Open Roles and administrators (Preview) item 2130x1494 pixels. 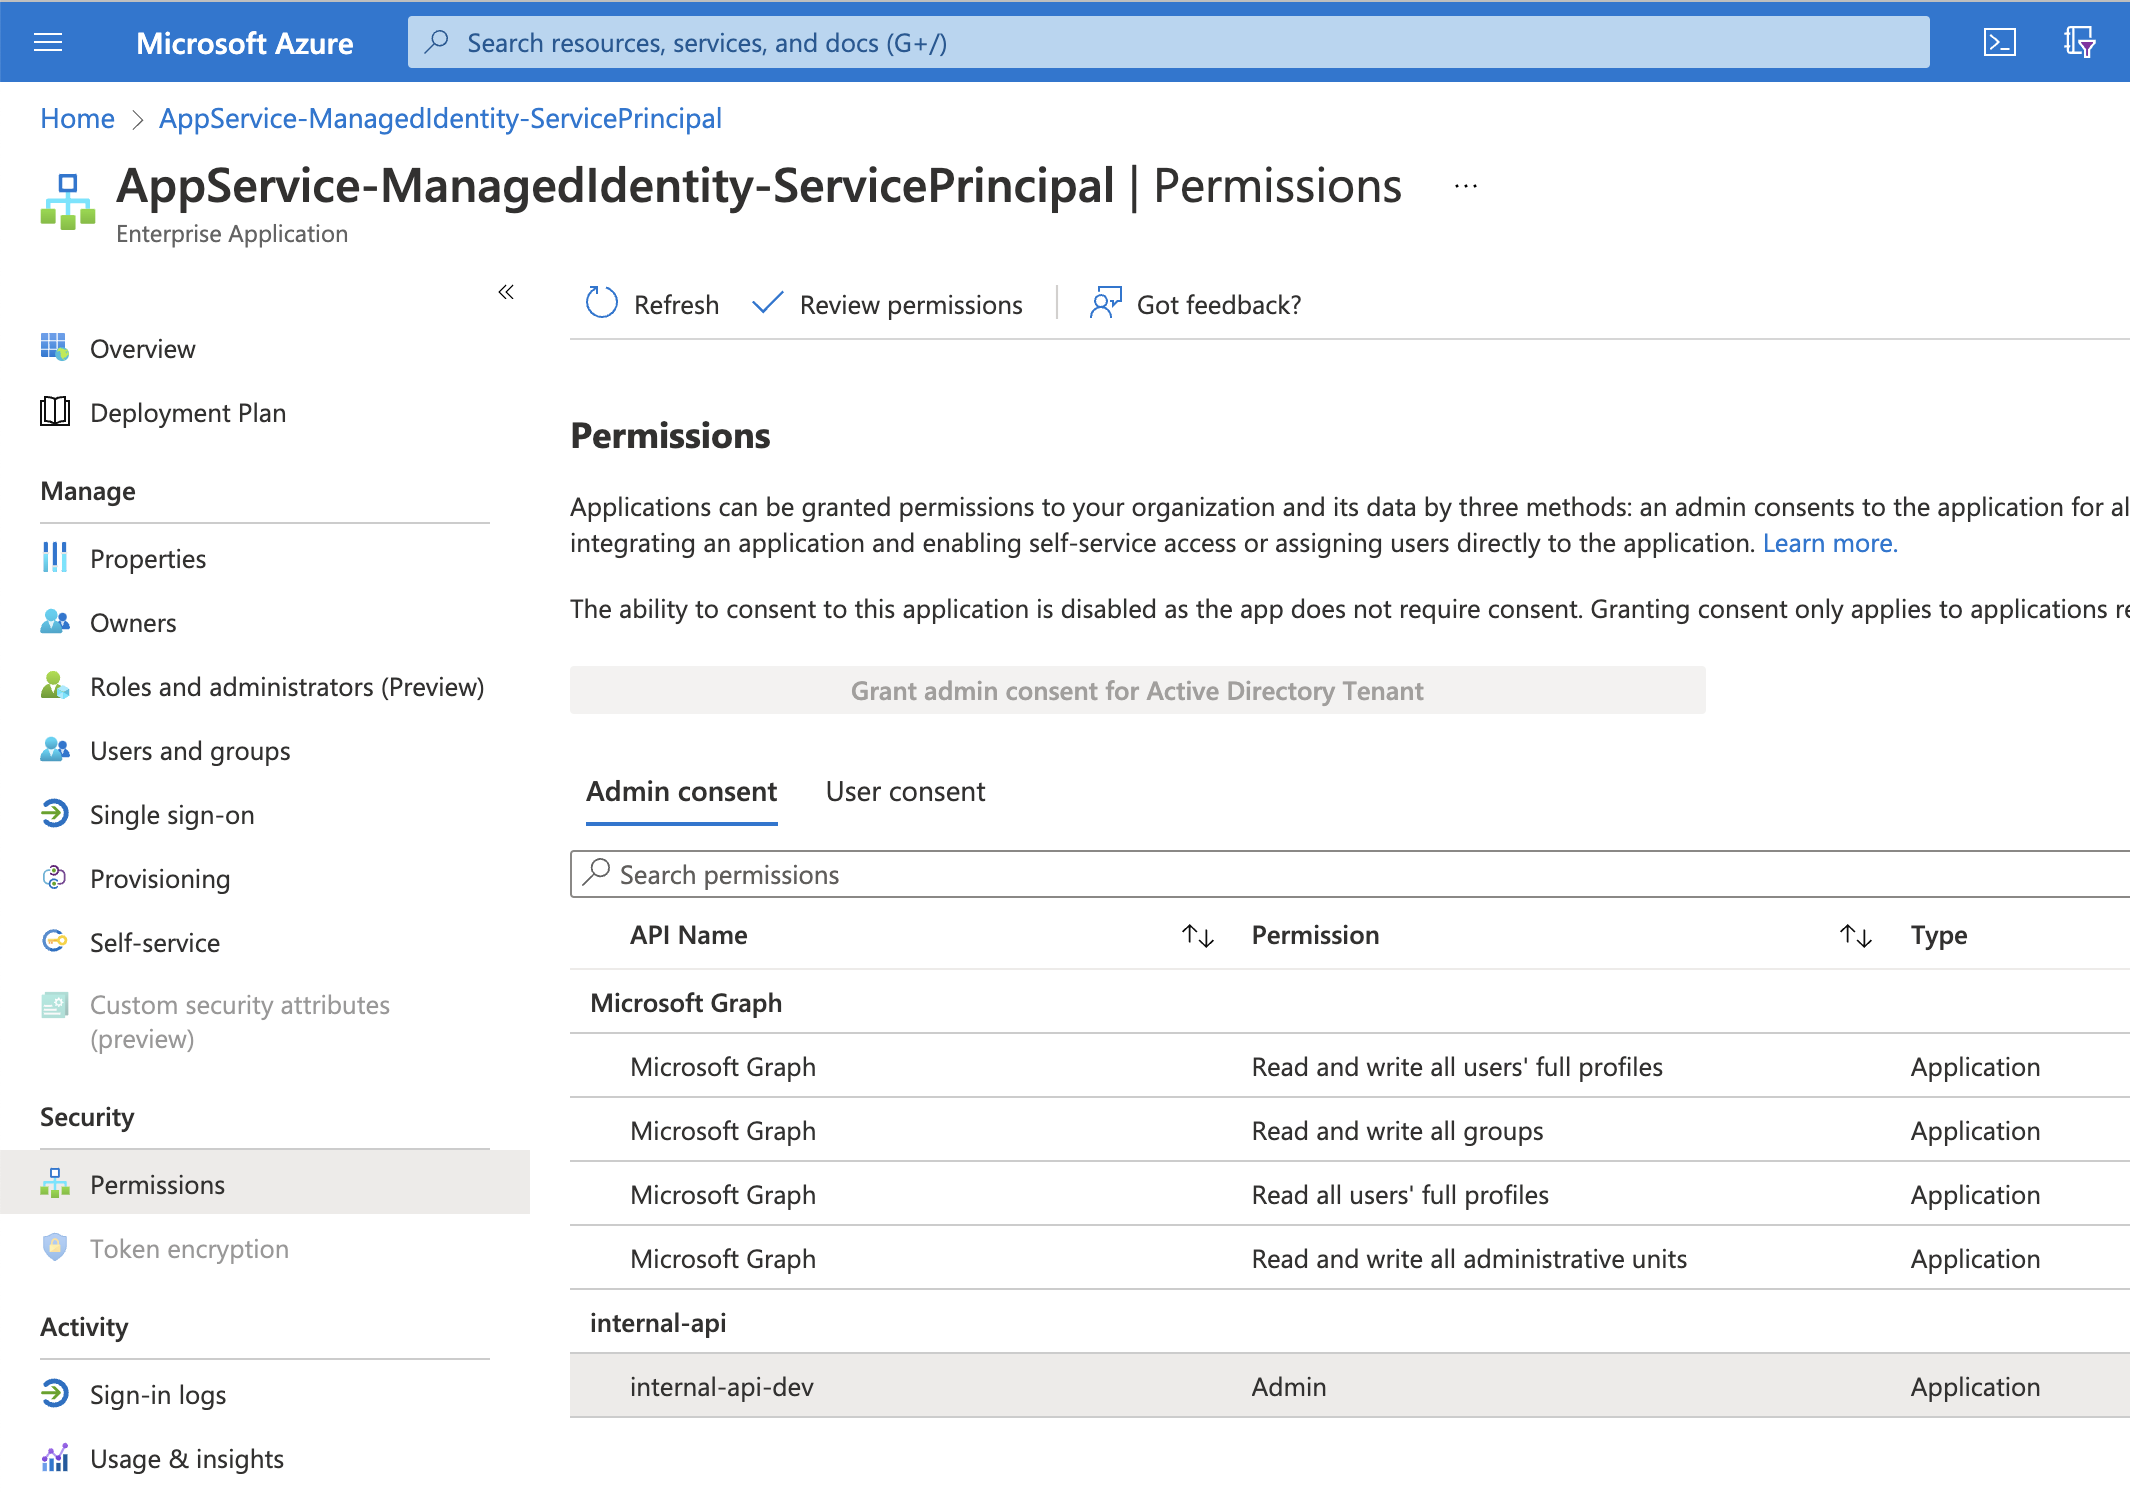(x=287, y=687)
